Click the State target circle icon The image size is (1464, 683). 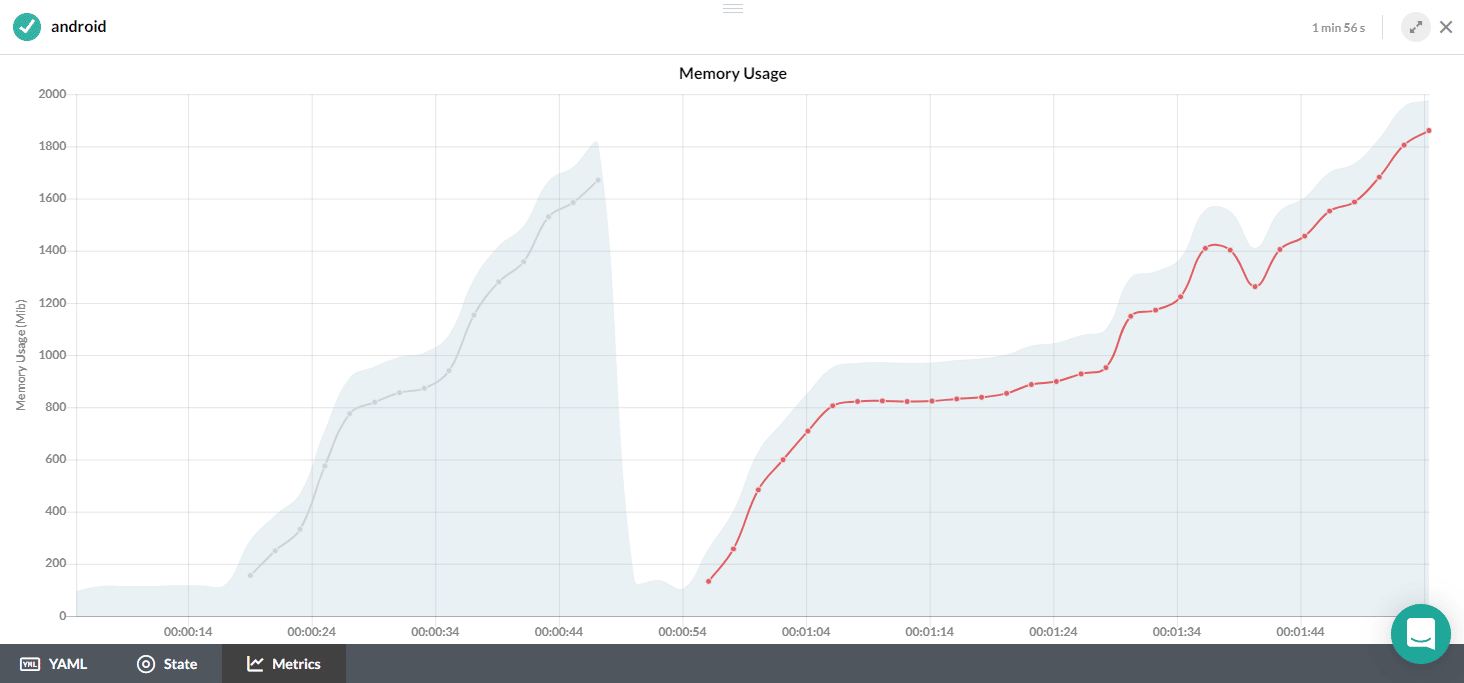[146, 664]
